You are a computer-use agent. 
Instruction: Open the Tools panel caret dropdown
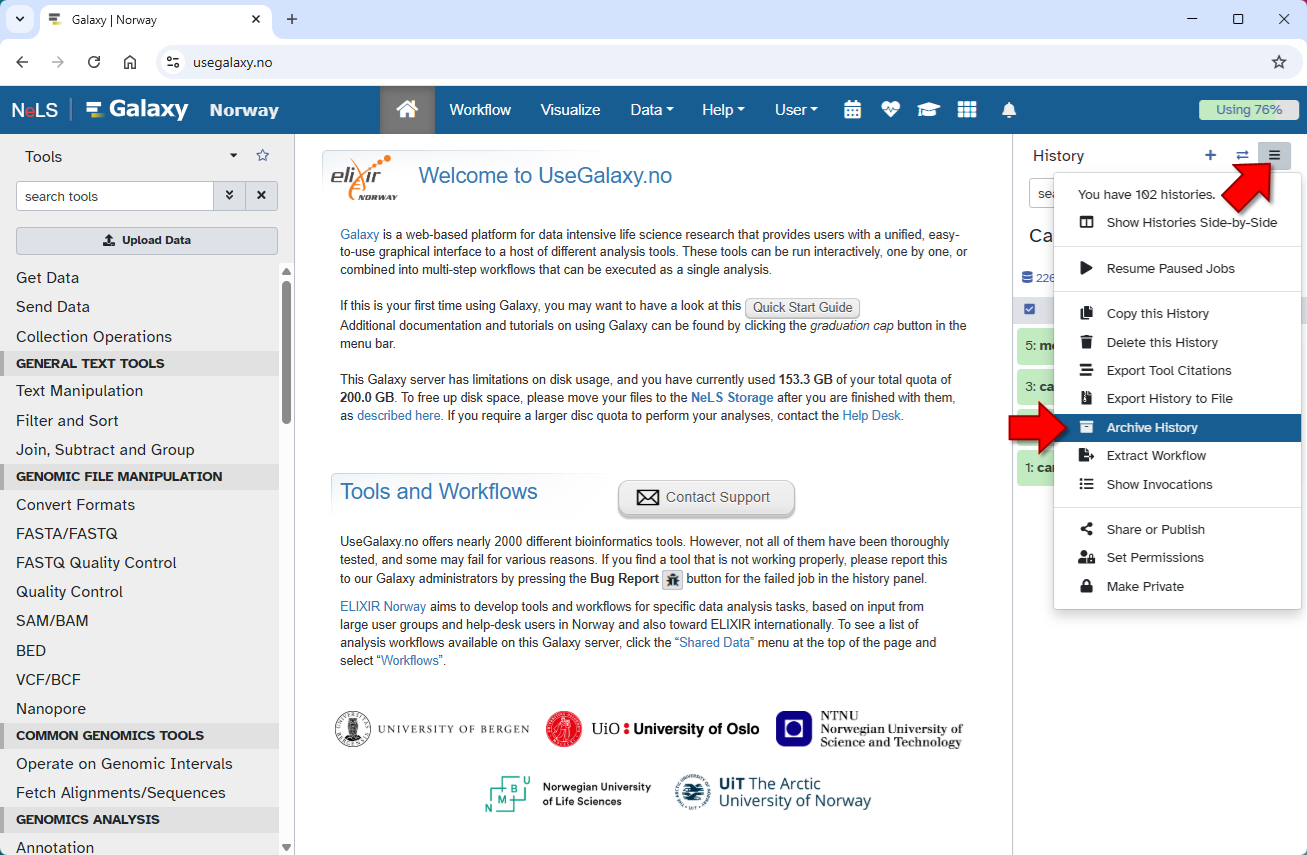(234, 155)
